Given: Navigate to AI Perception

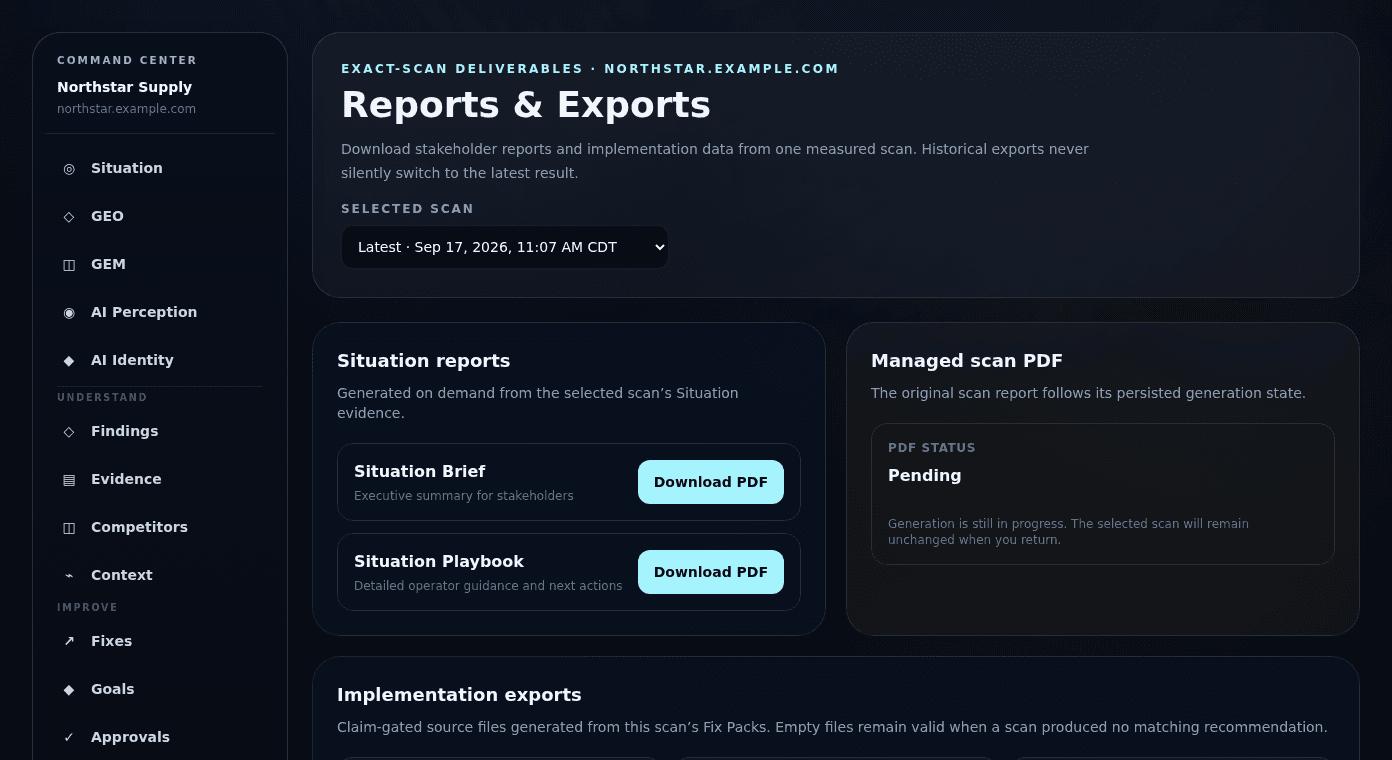Looking at the screenshot, I should pos(160,312).
